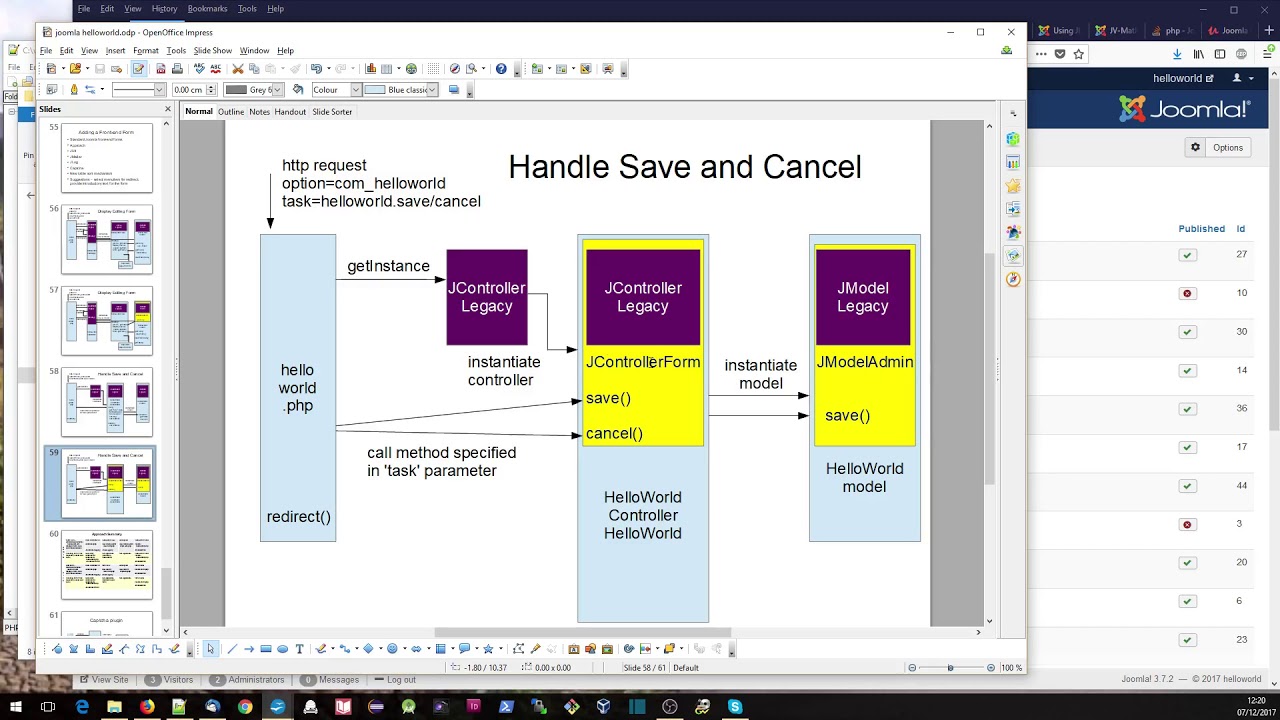Select the Text tool in drawing toolbar
1280x720 pixels.
coord(300,649)
